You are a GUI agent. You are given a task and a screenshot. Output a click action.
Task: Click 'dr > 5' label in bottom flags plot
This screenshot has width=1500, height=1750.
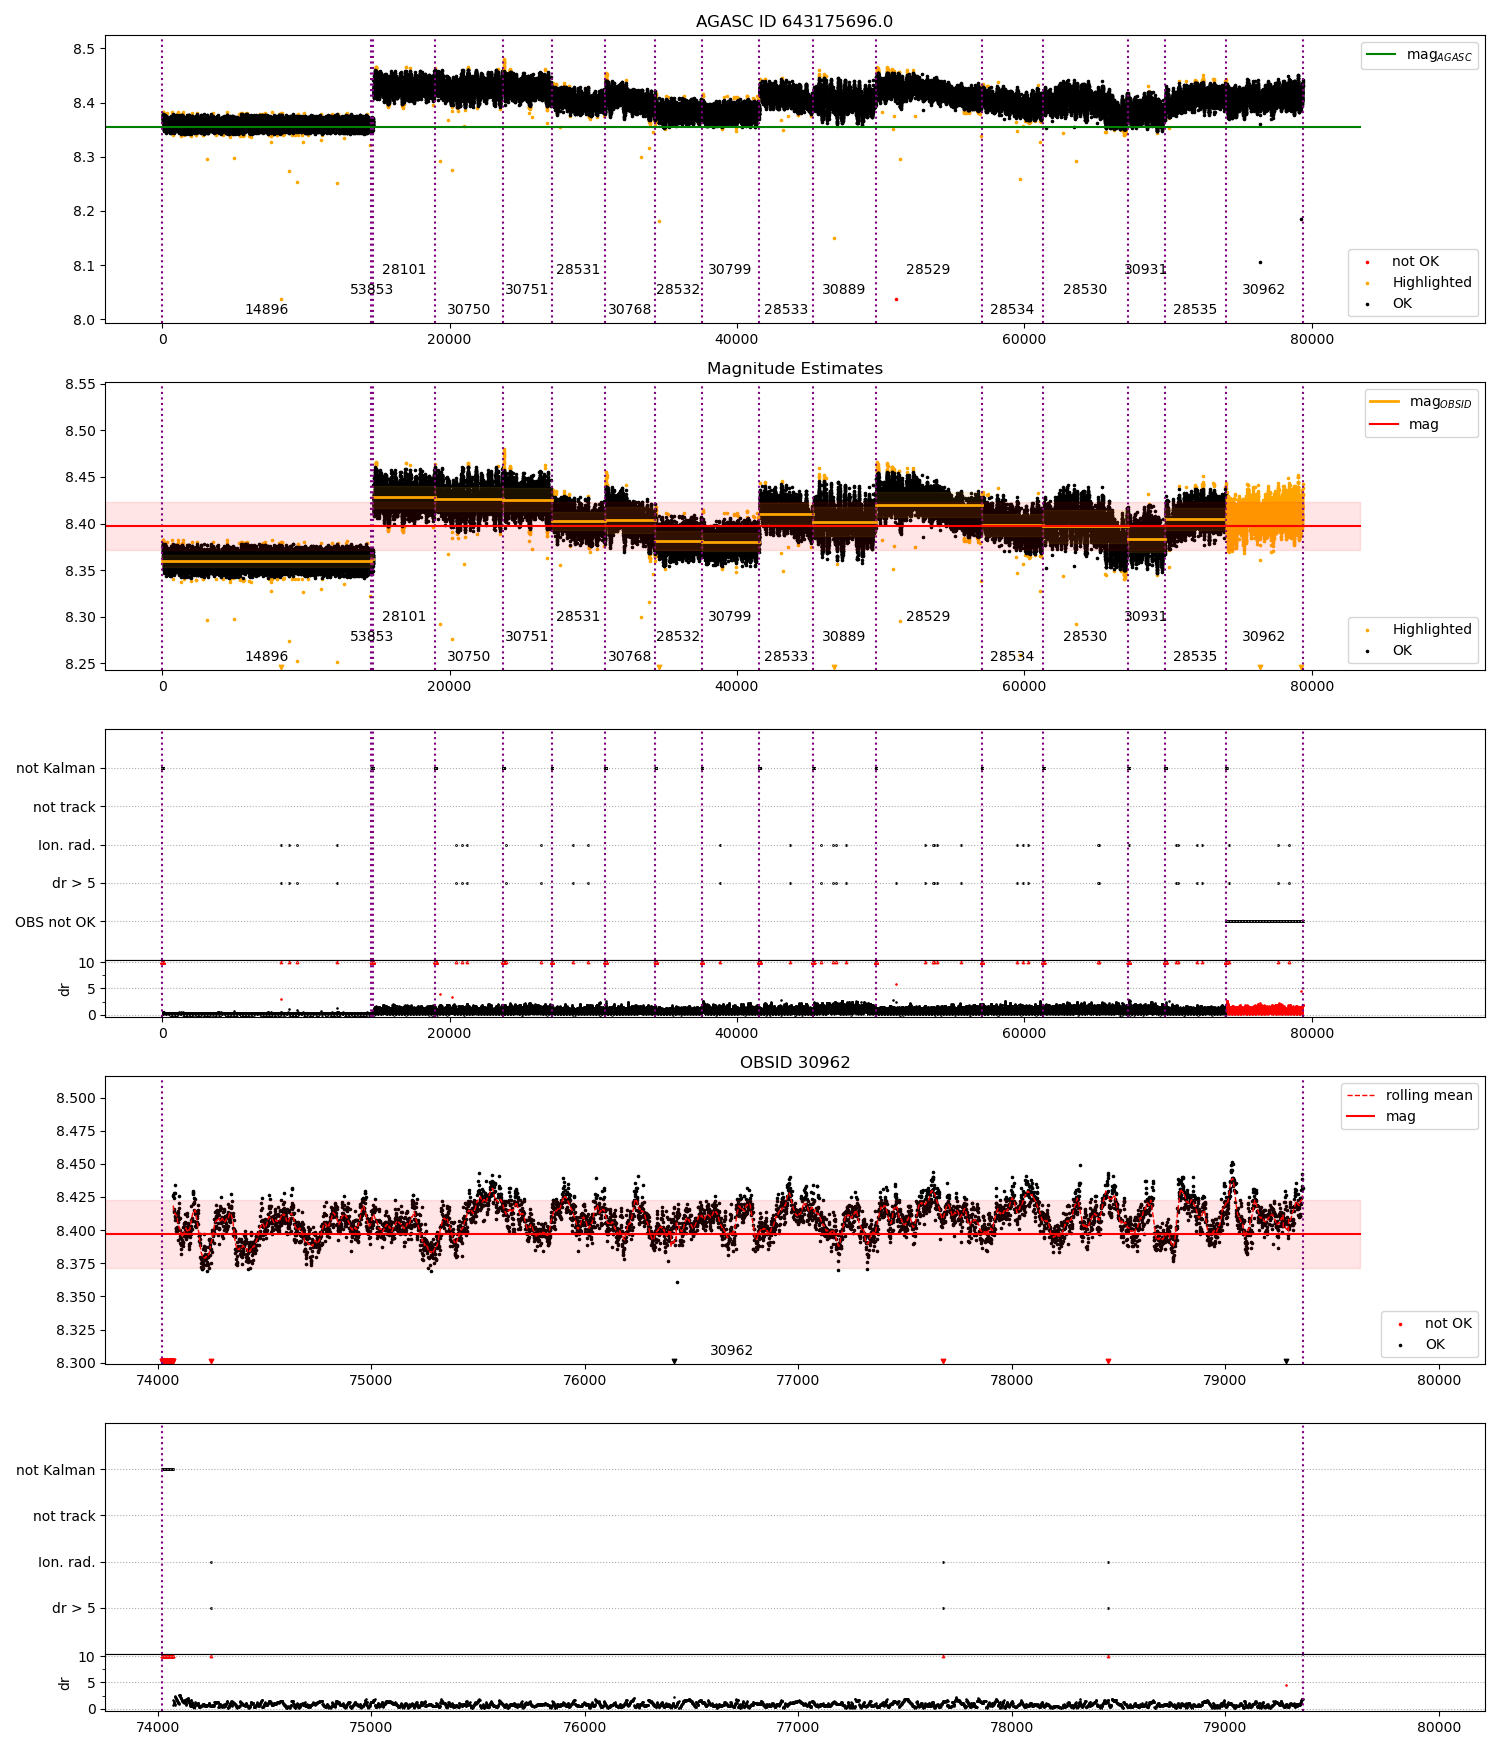[x=74, y=1609]
